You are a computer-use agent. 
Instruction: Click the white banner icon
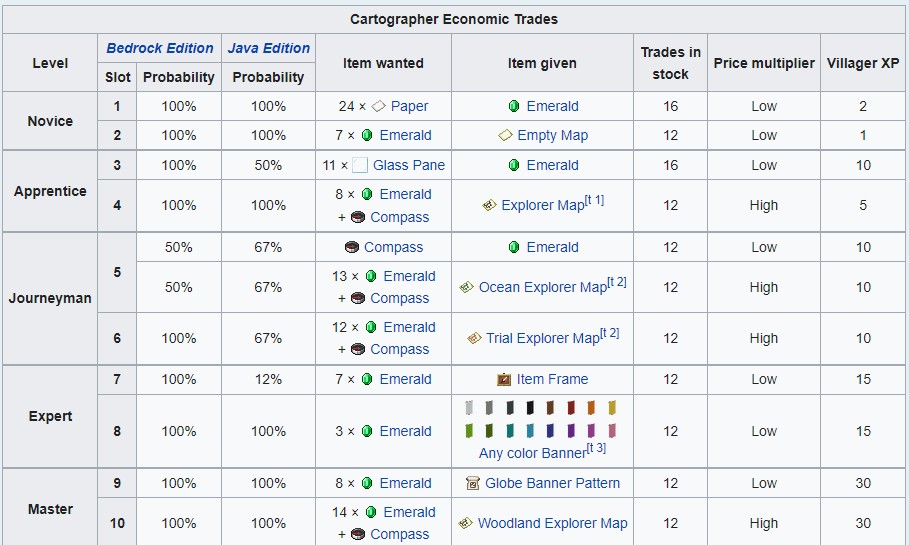(x=469, y=408)
